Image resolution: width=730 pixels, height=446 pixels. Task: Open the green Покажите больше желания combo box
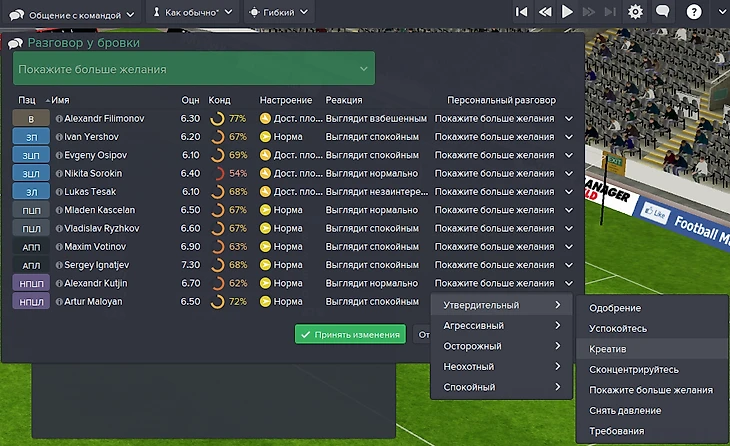pos(194,68)
